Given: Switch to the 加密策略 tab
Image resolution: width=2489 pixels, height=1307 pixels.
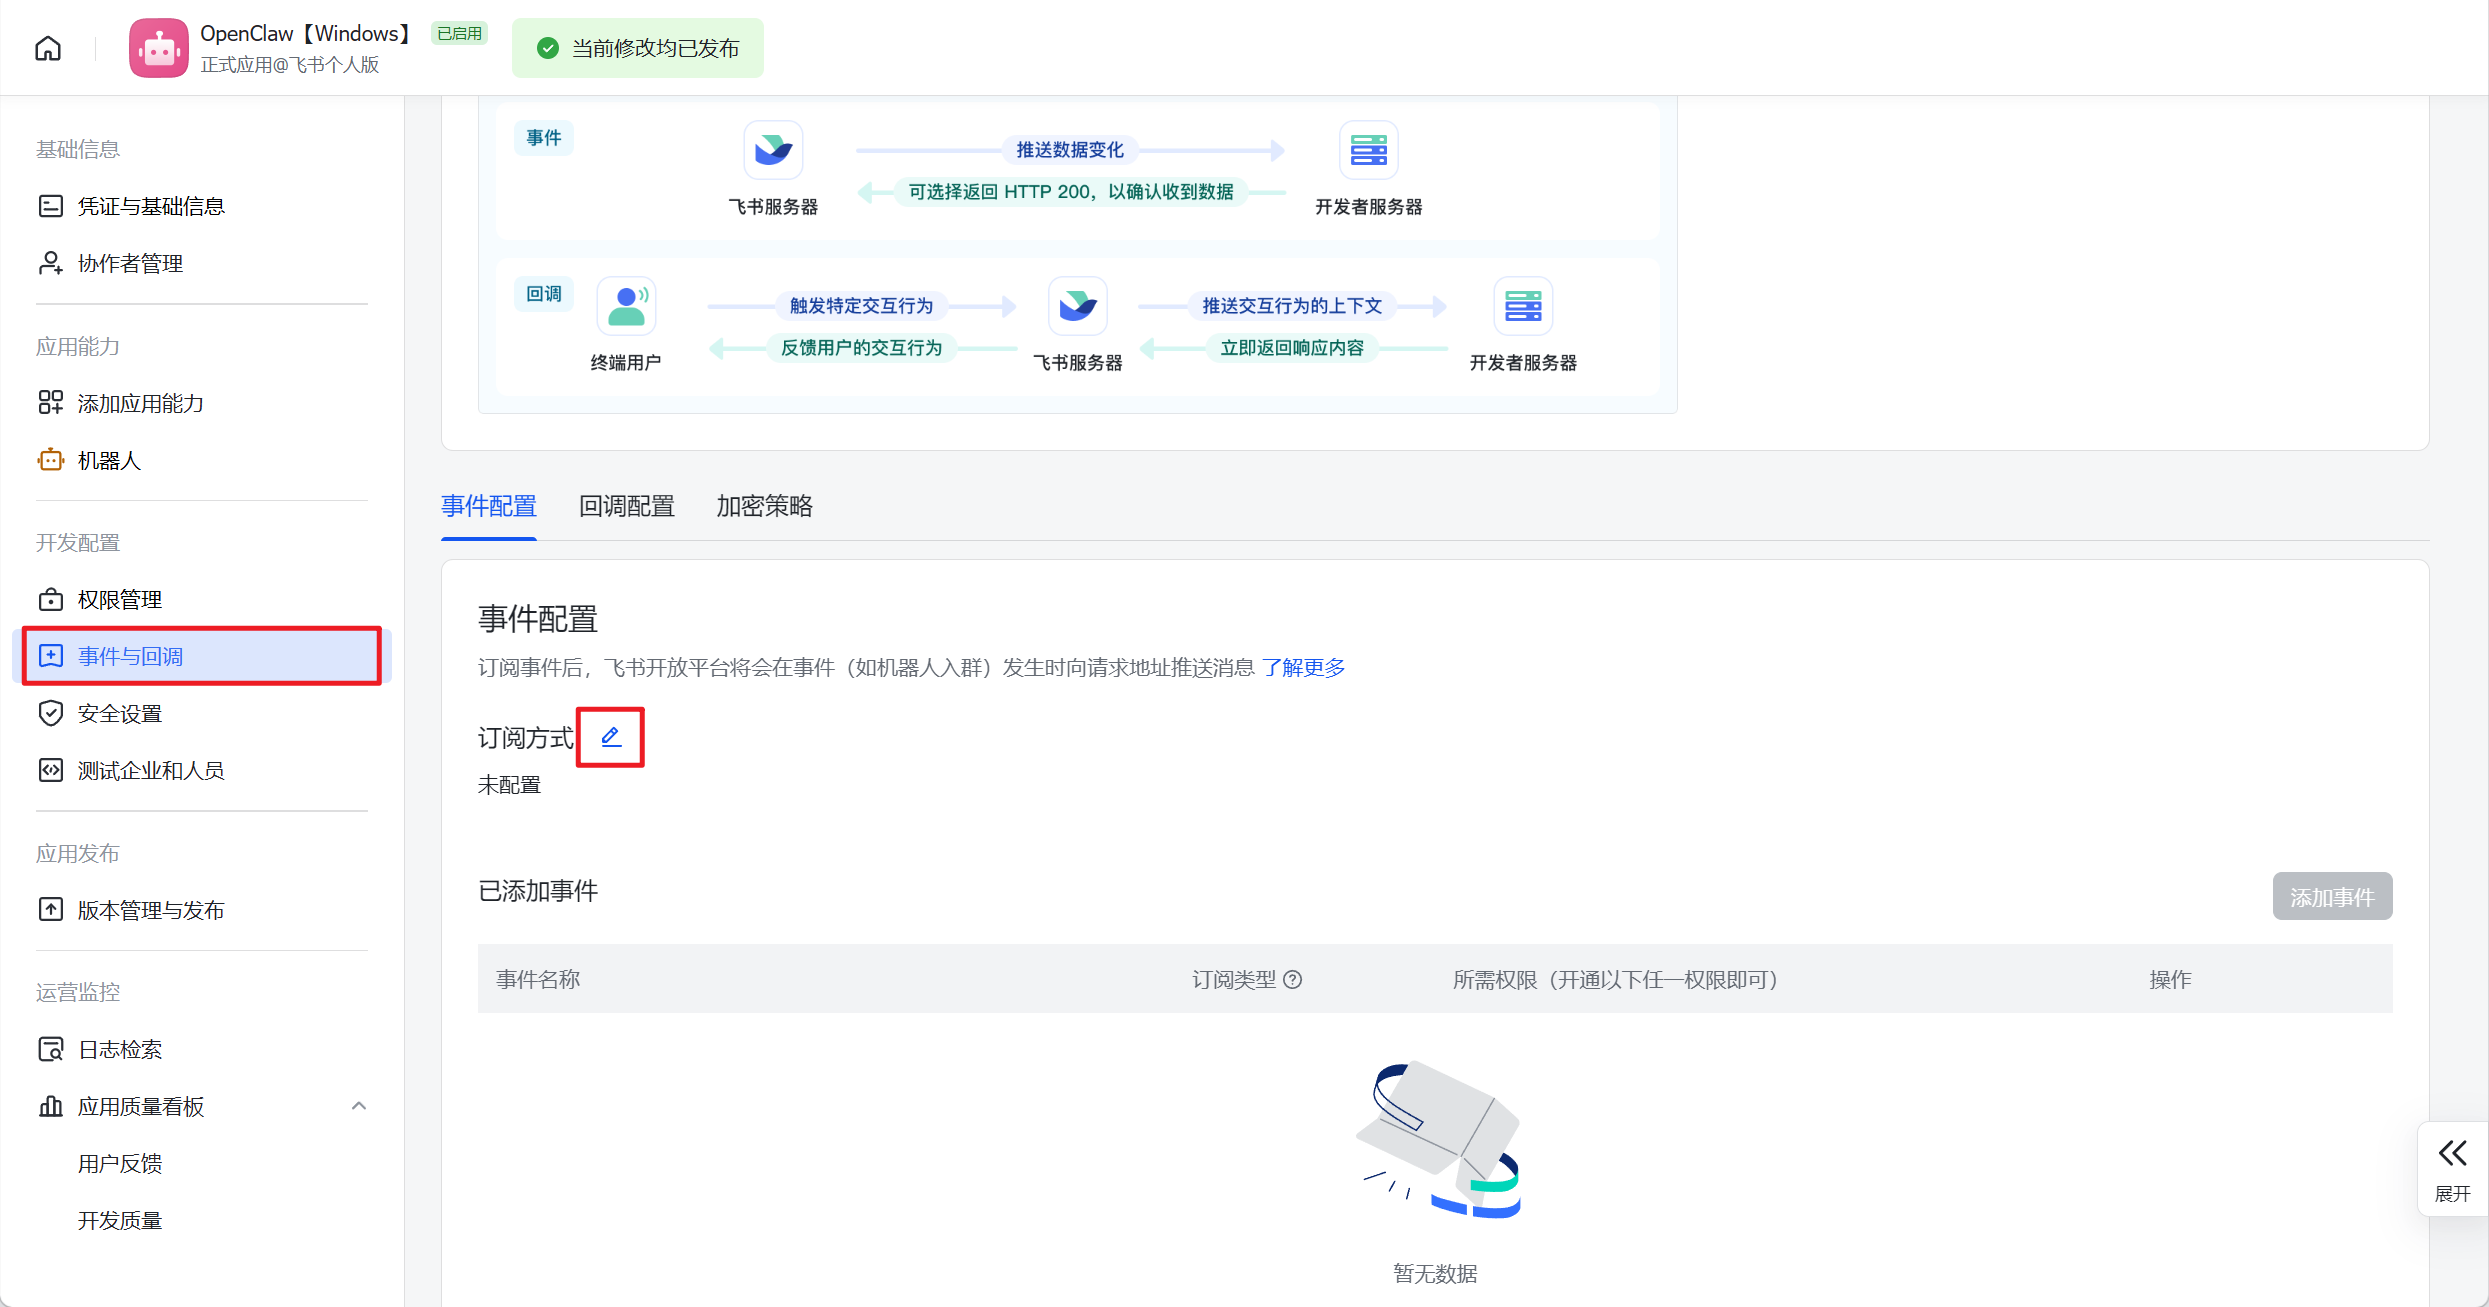Looking at the screenshot, I should [764, 506].
